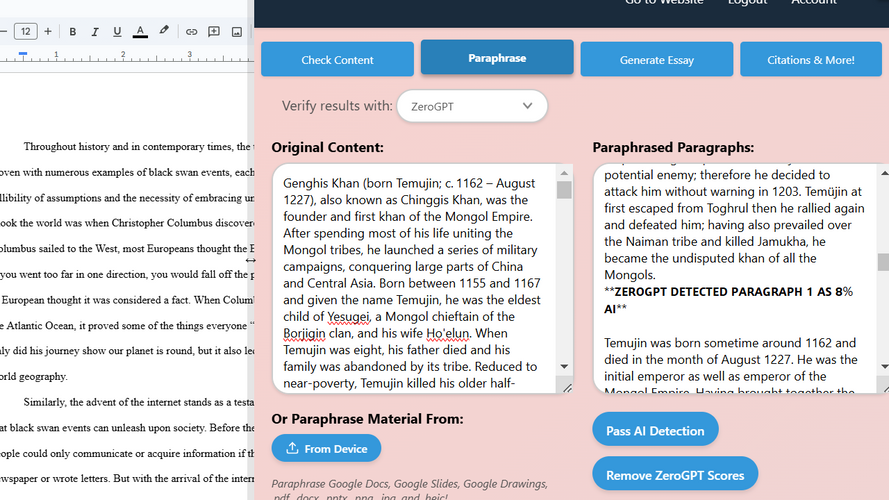Toggle bold formatting in Google Docs toolbar
Image resolution: width=889 pixels, height=500 pixels.
73,32
